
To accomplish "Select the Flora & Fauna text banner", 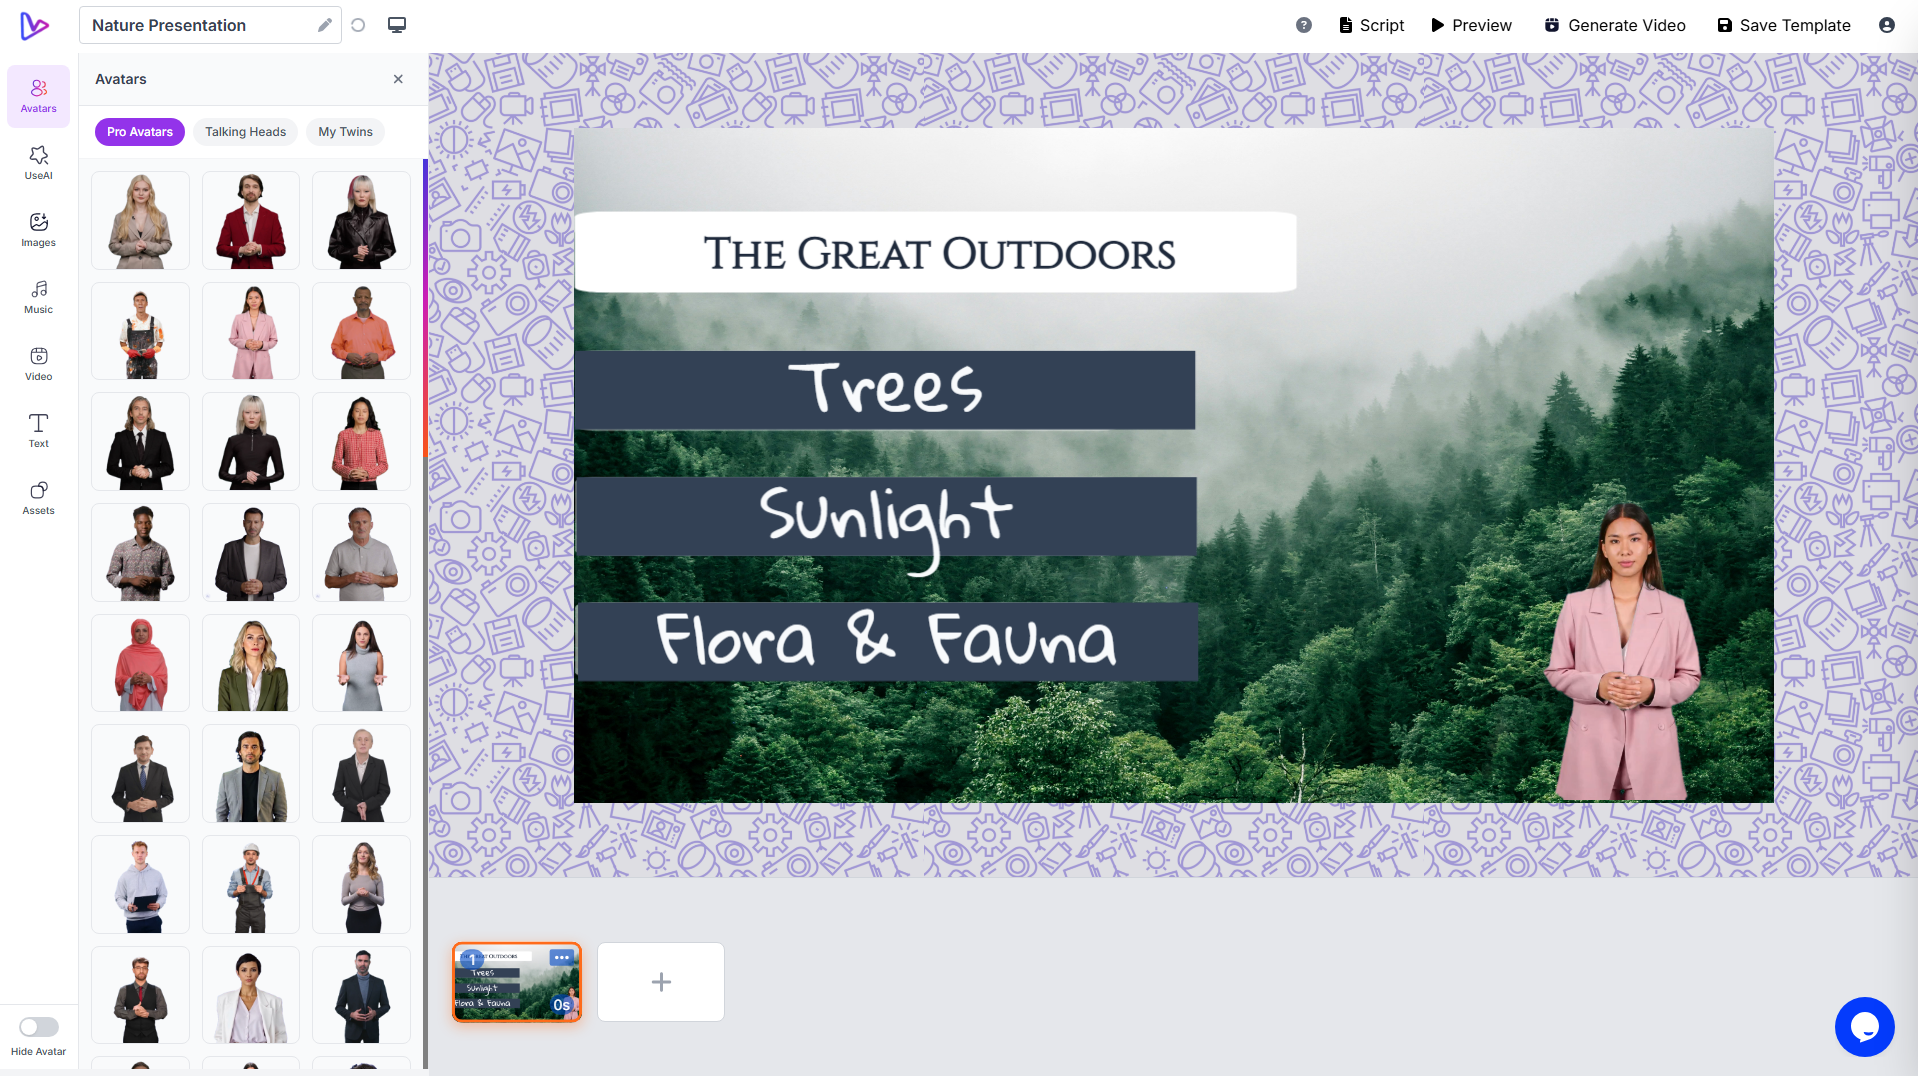I will [x=887, y=642].
